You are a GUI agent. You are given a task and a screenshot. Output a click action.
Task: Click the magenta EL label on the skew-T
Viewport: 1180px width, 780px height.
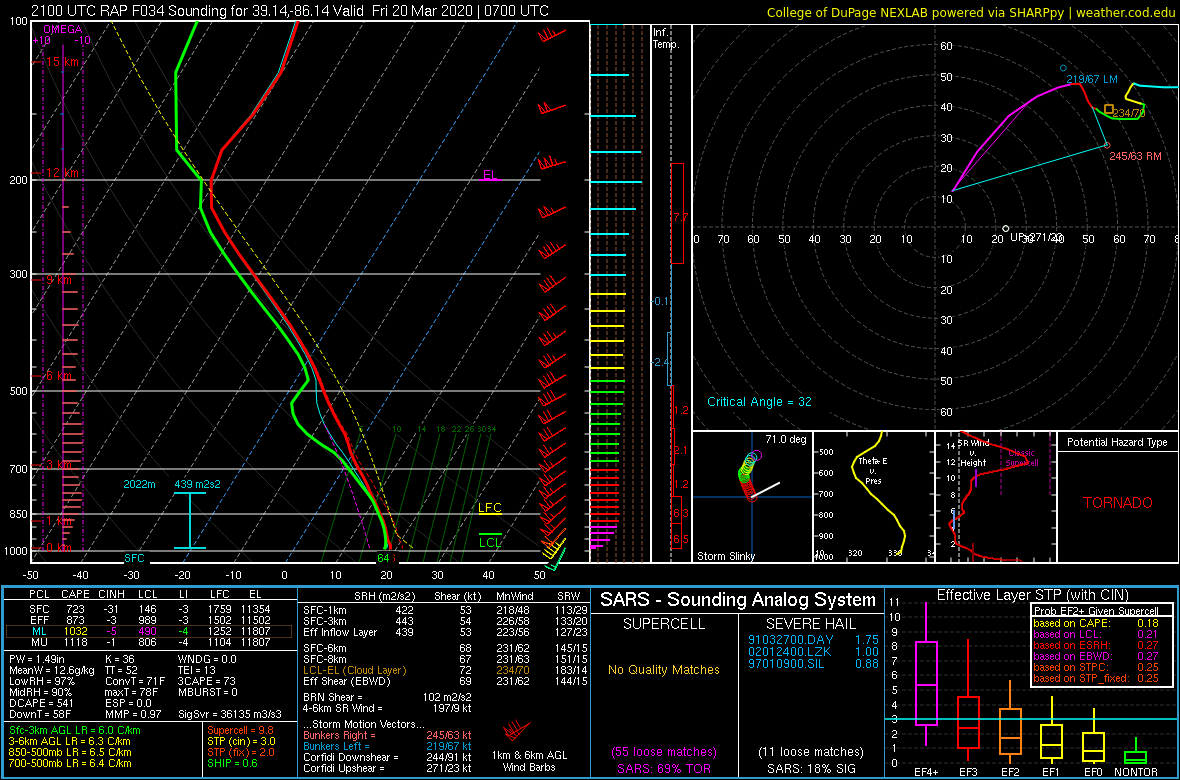(x=490, y=175)
